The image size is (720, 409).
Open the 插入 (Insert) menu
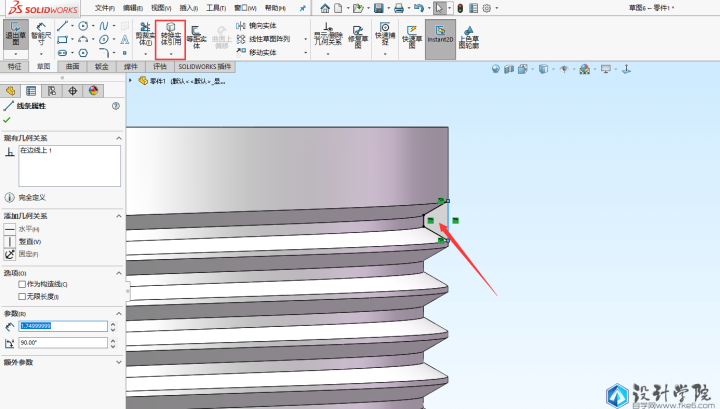coord(188,8)
